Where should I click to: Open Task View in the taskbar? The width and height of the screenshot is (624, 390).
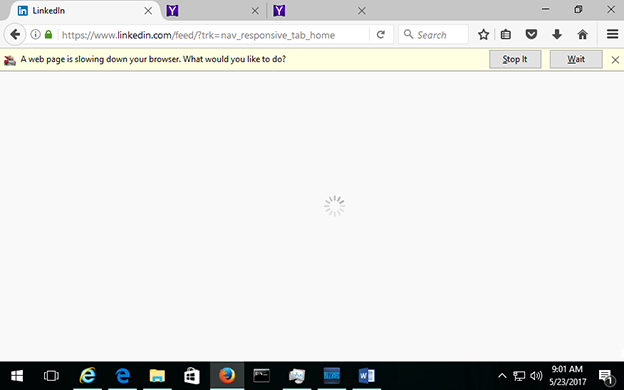coord(51,376)
